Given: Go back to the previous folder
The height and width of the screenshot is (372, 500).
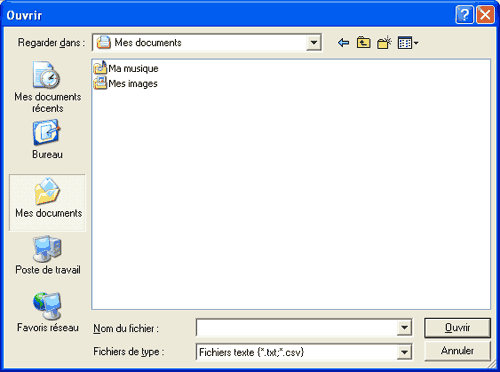Looking at the screenshot, I should coord(343,43).
